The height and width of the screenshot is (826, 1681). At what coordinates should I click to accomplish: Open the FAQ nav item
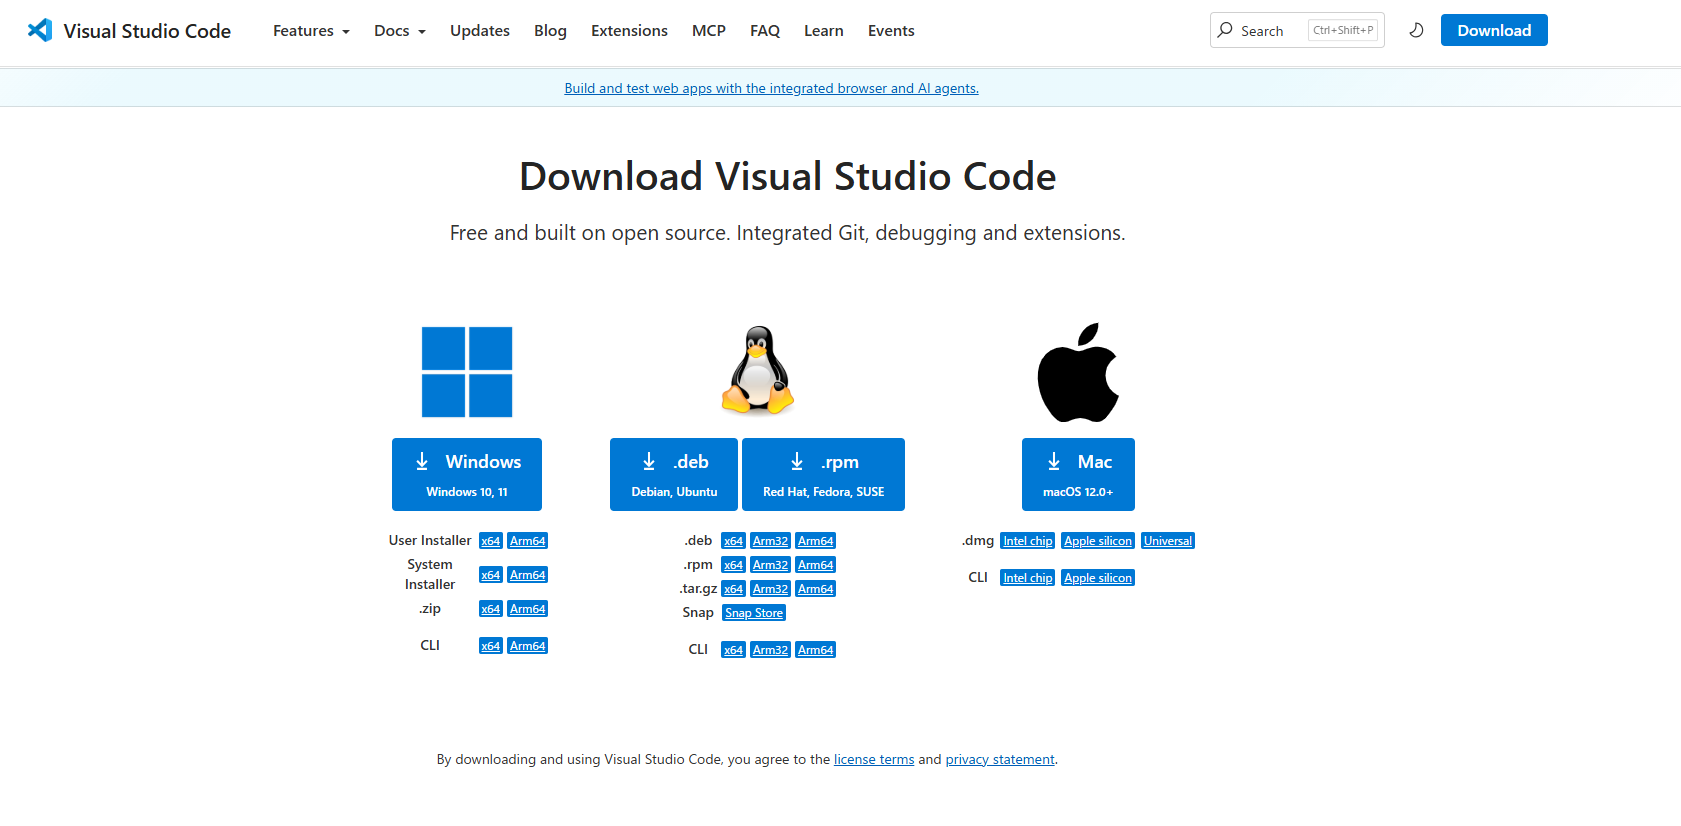pos(765,30)
